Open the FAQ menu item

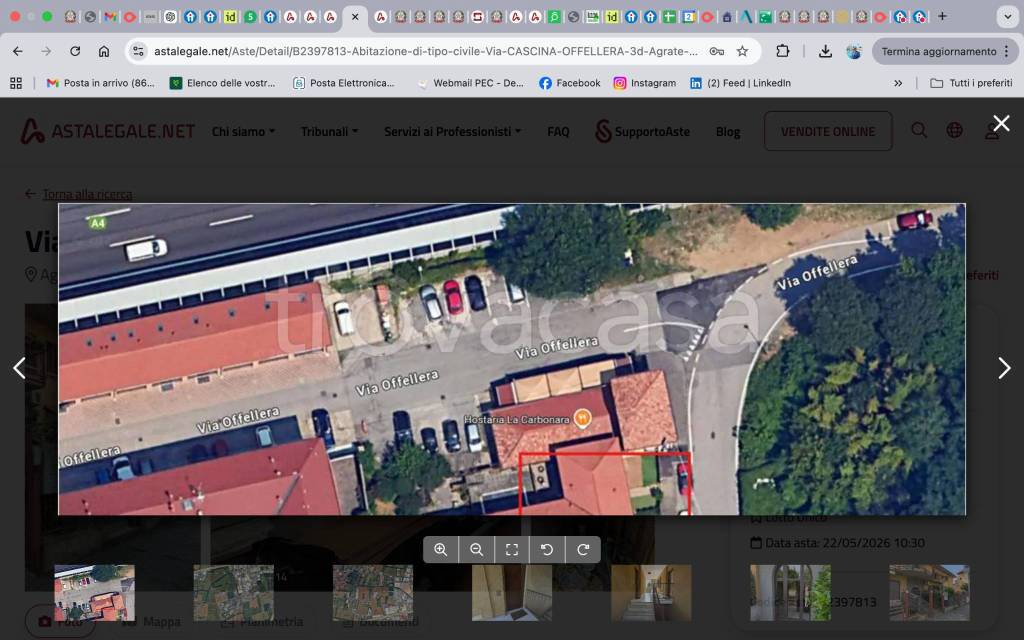point(558,131)
